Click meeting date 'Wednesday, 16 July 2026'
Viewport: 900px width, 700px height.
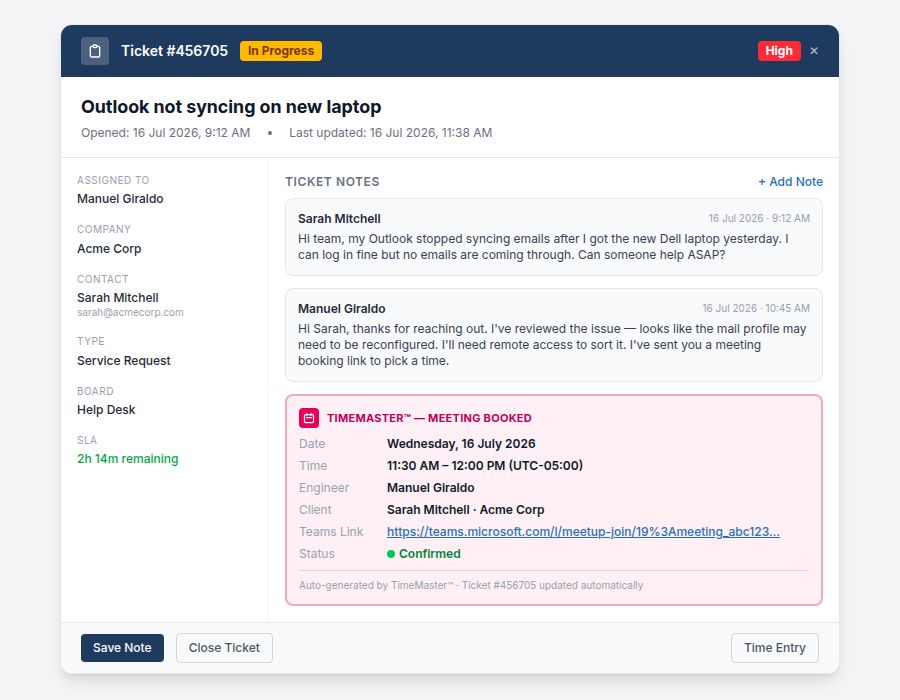[461, 444]
